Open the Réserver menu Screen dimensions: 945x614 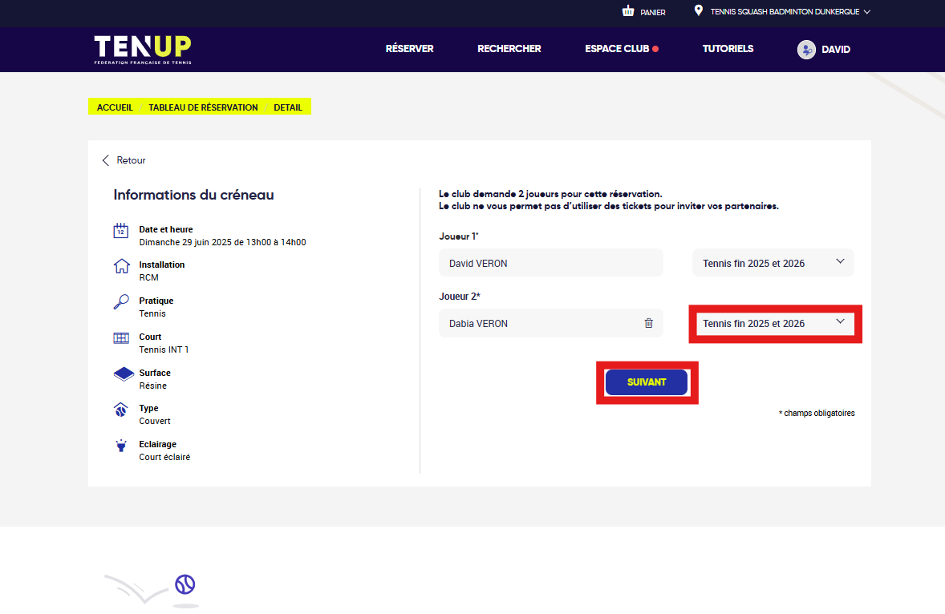click(x=409, y=49)
